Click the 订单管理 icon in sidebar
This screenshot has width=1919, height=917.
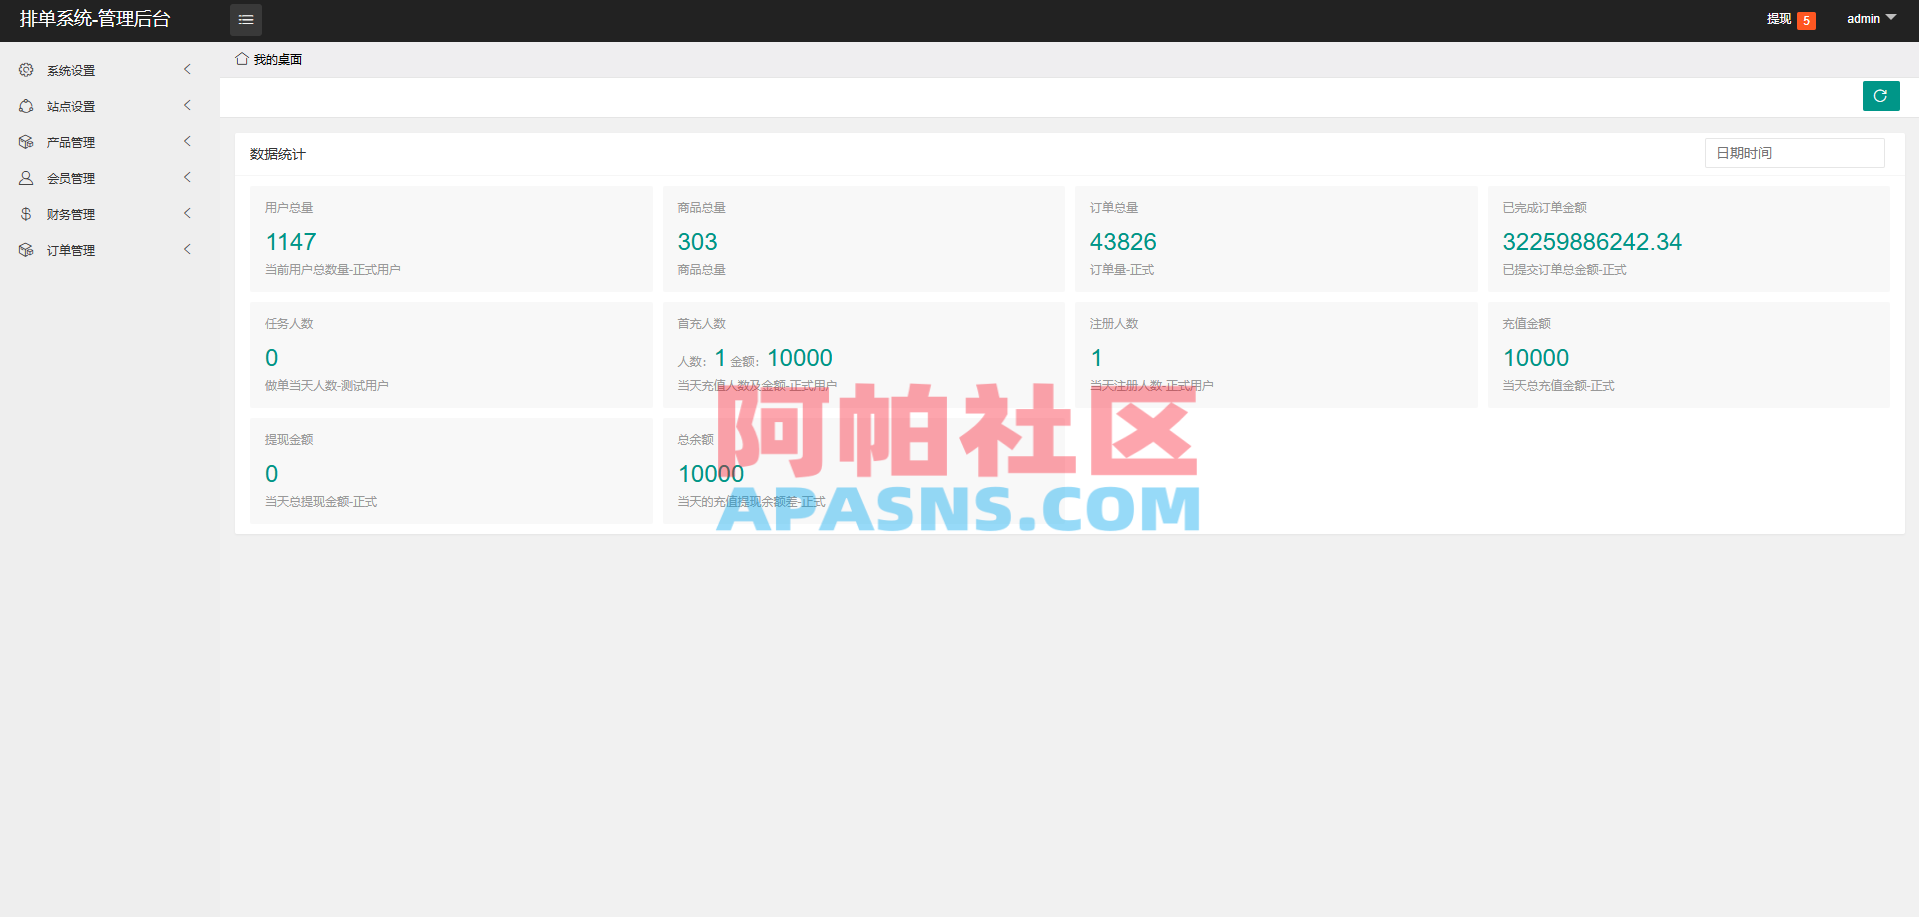(25, 249)
